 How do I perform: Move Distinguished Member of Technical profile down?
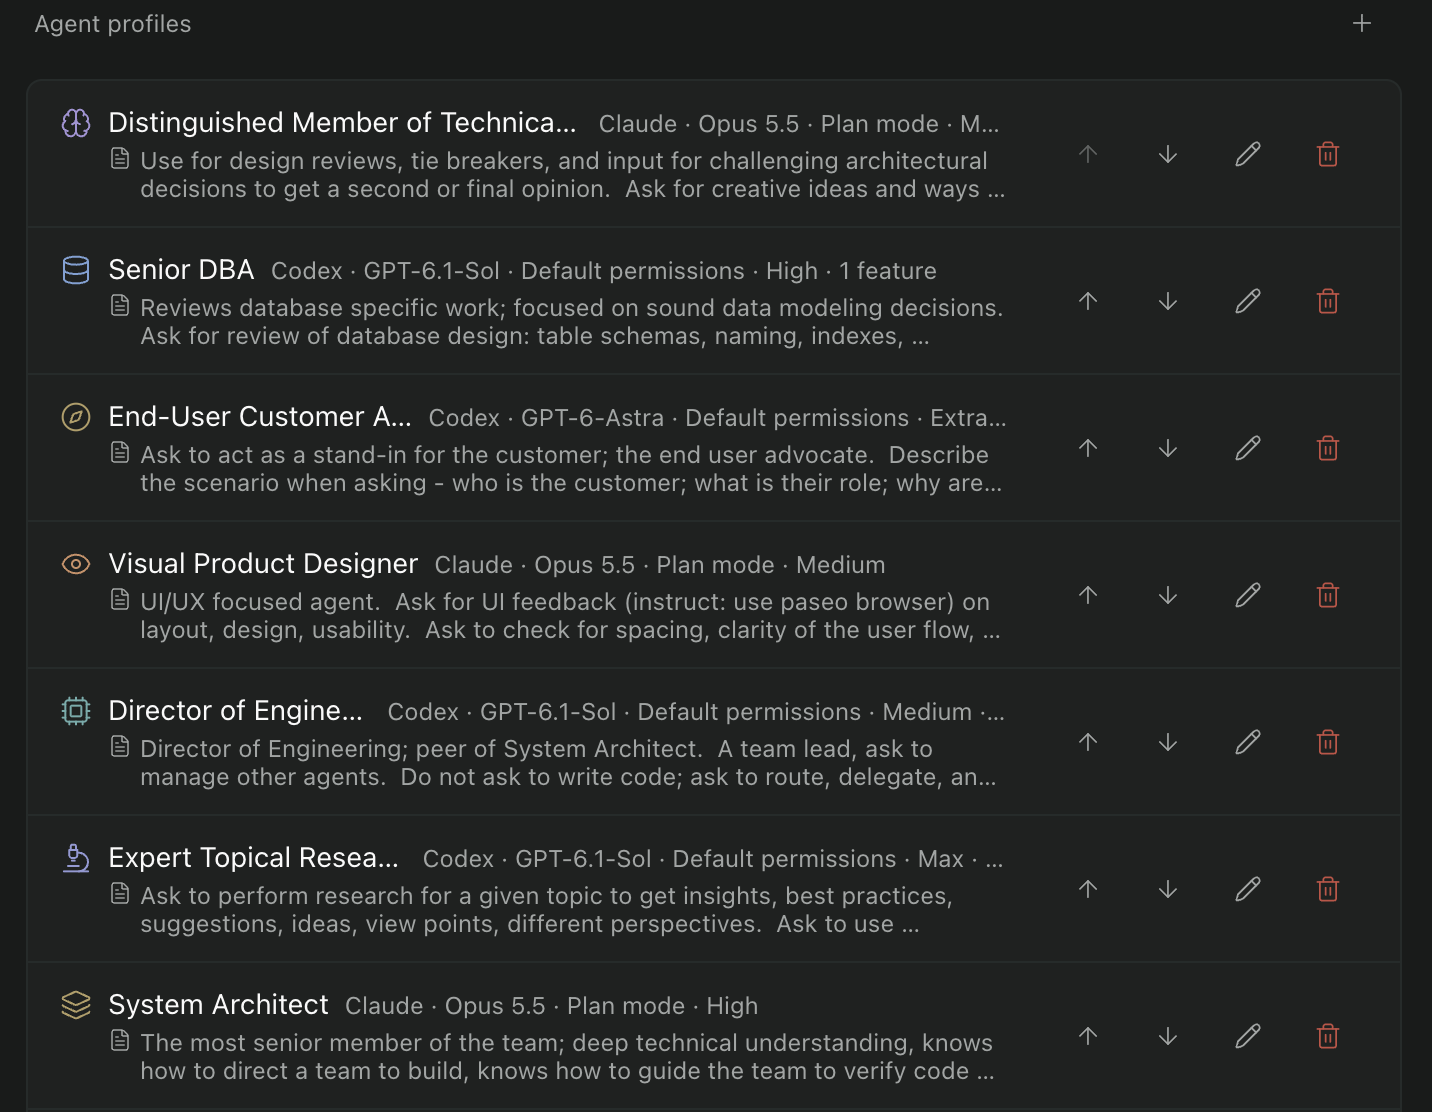(1168, 154)
